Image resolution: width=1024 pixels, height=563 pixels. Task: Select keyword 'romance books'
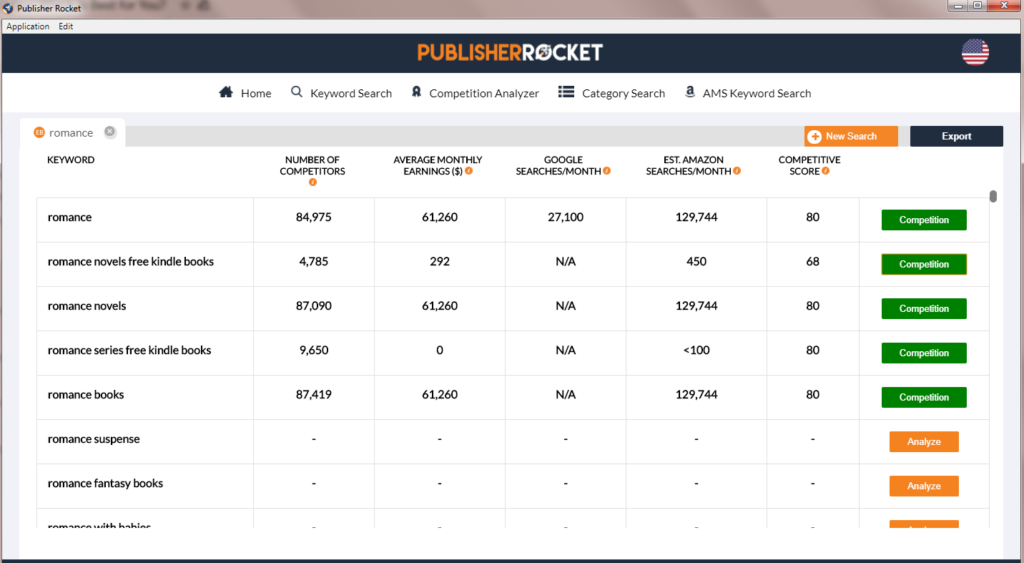pyautogui.click(x=86, y=394)
